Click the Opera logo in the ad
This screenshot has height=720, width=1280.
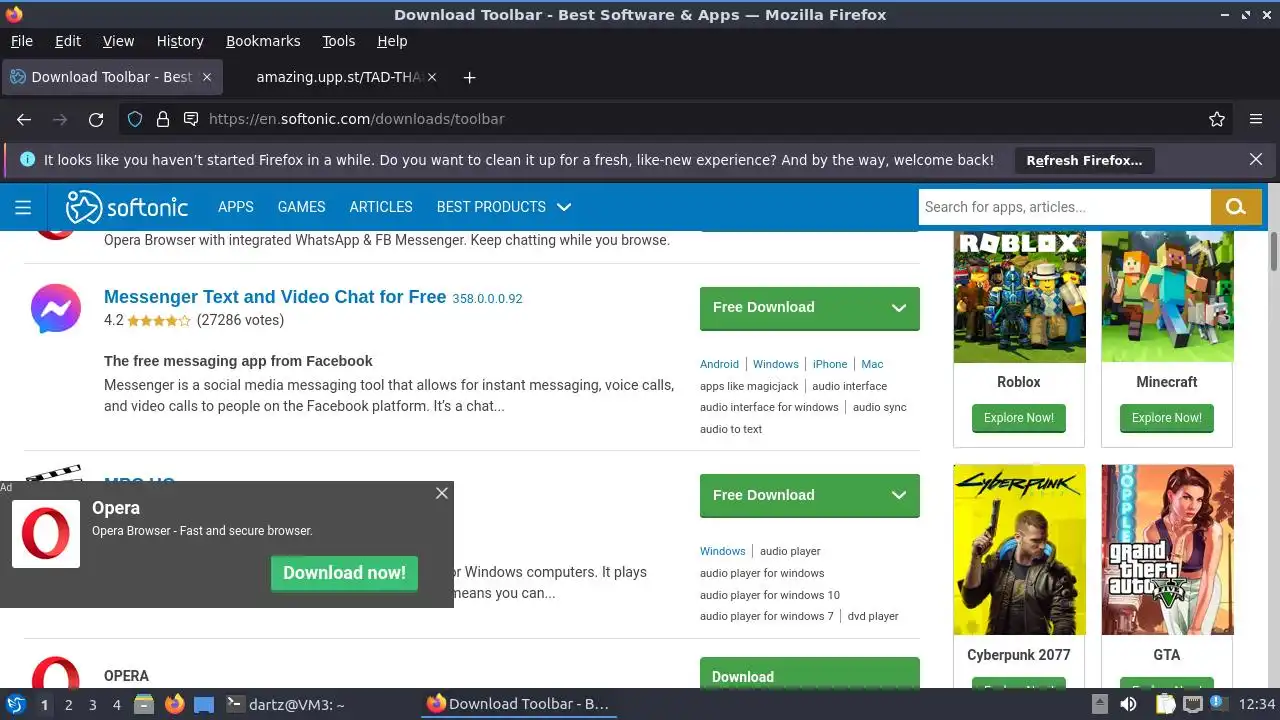click(46, 534)
